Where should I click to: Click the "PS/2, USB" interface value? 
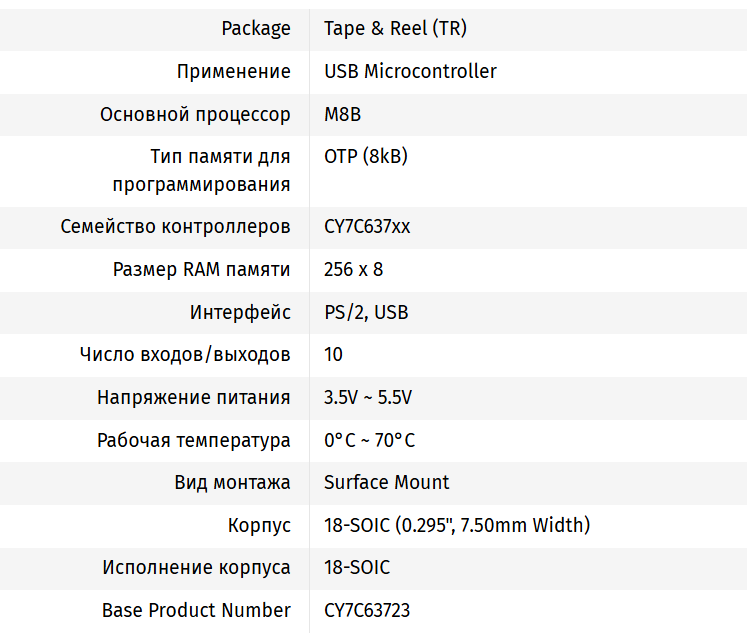[x=366, y=313]
